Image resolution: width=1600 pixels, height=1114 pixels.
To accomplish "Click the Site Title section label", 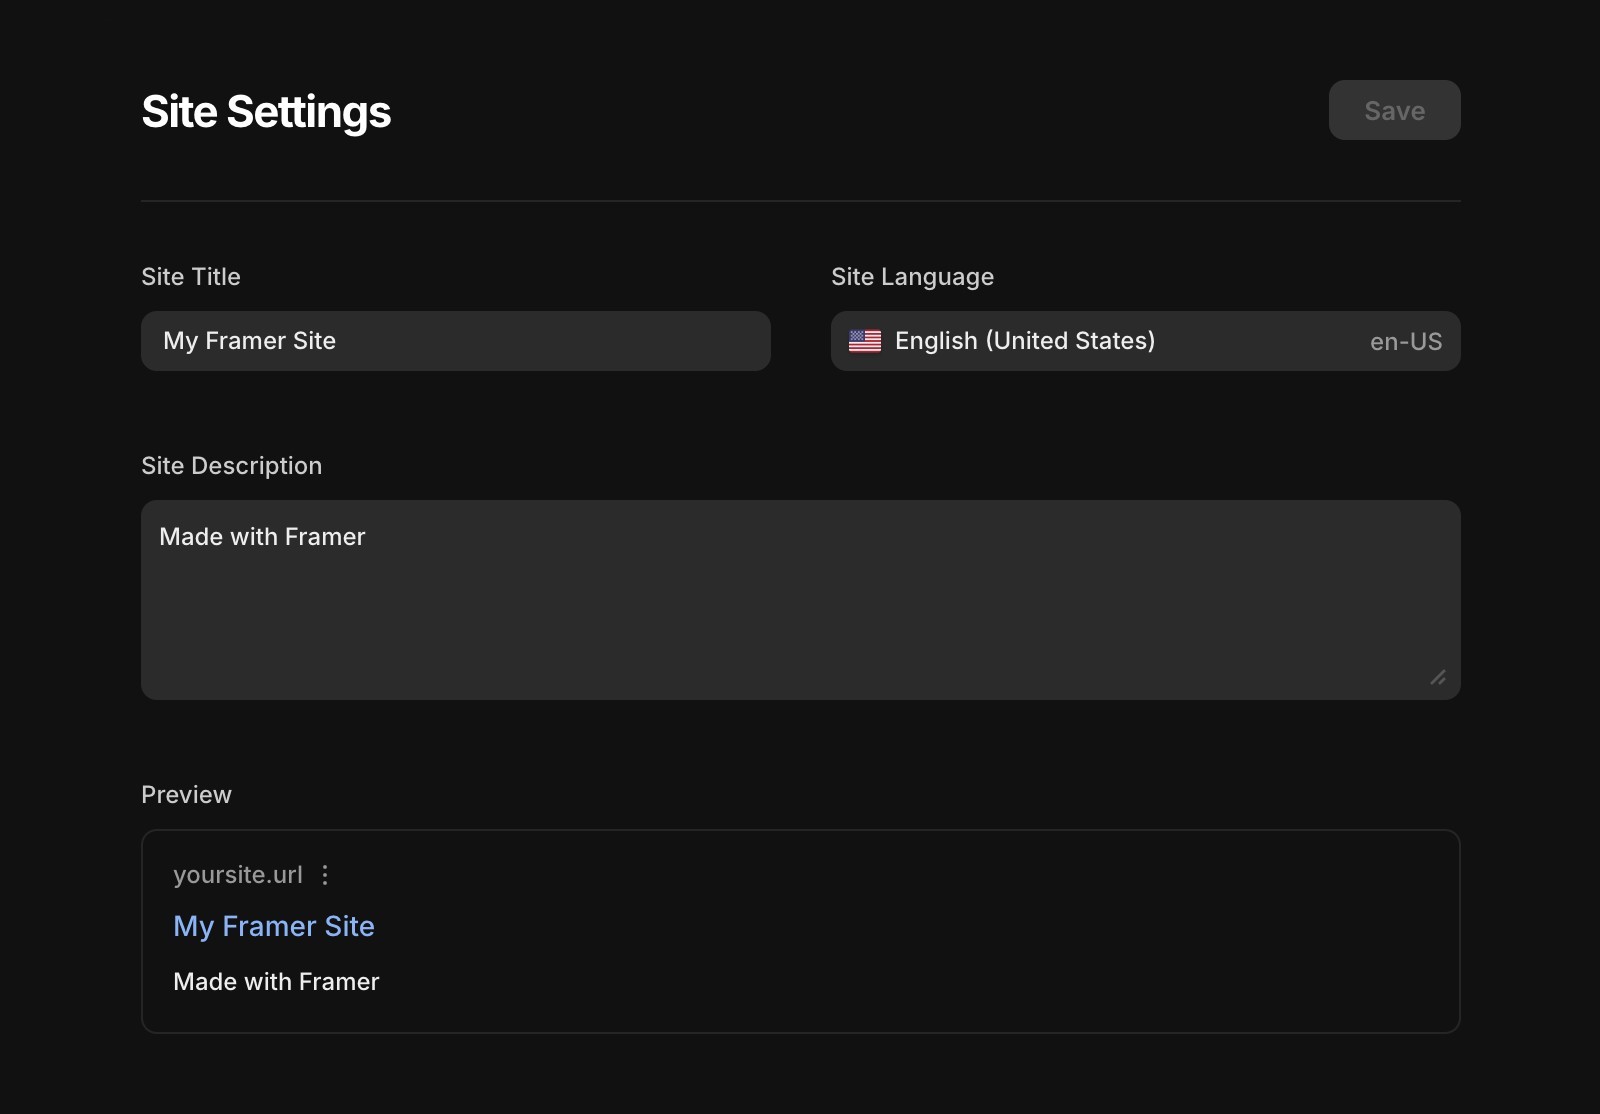I will 190,277.
